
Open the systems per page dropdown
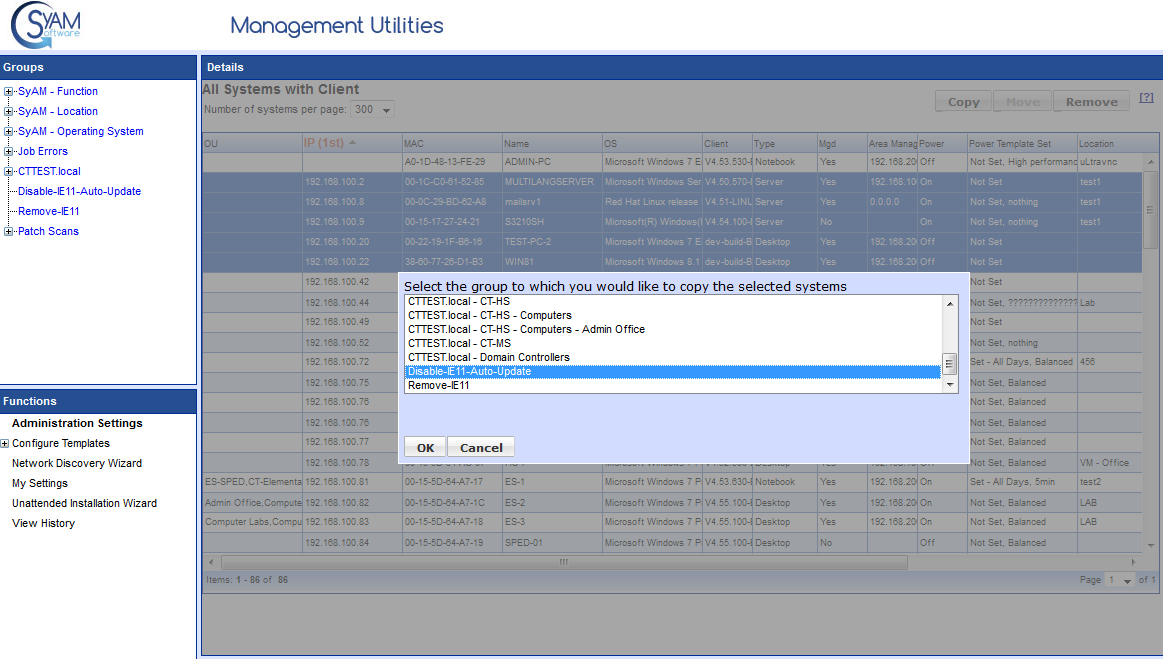(373, 109)
